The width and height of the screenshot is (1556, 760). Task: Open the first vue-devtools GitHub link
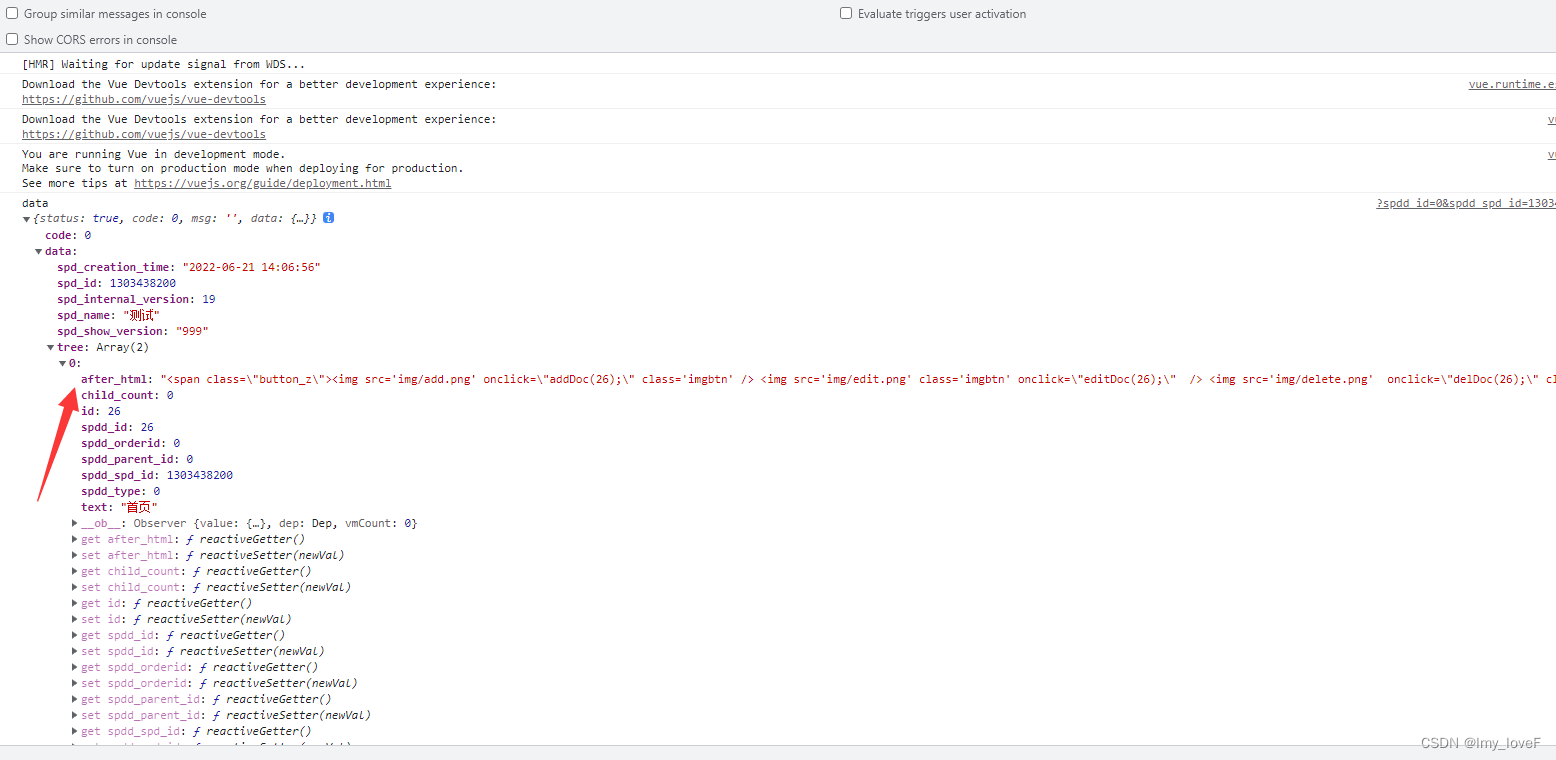click(144, 99)
